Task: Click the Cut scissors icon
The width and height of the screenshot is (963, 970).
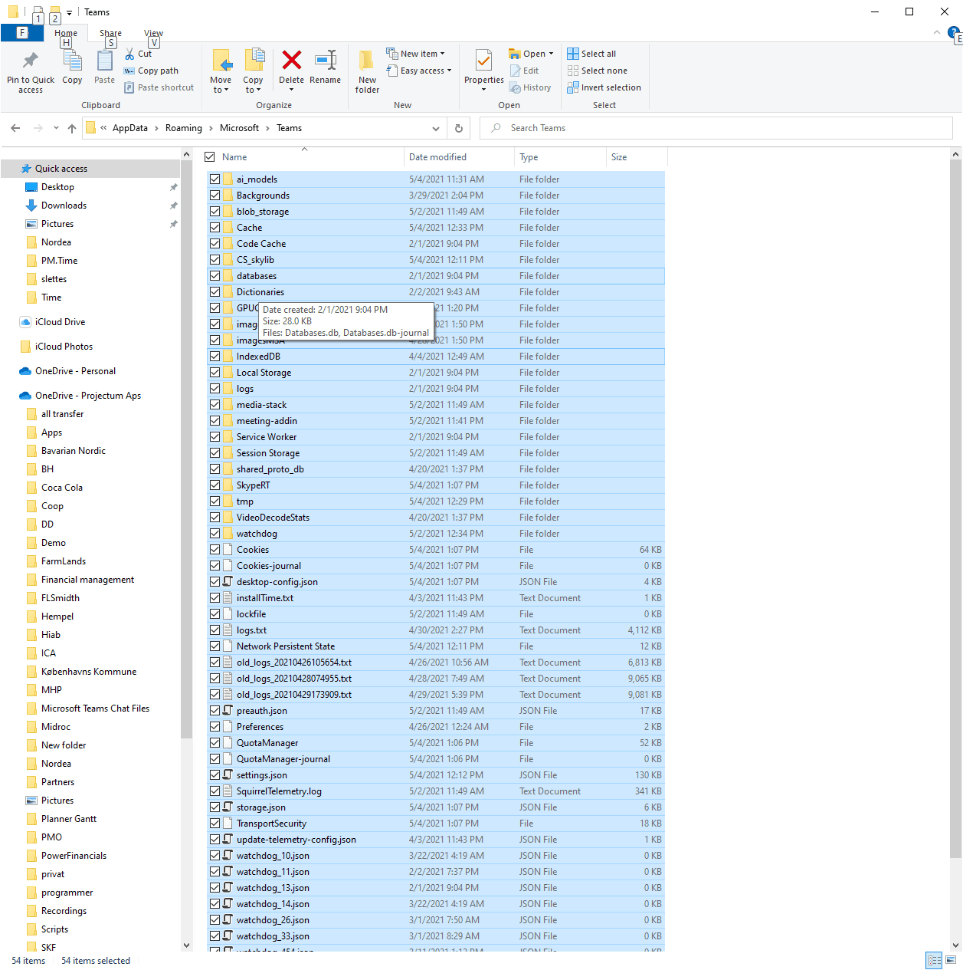Action: (129, 54)
